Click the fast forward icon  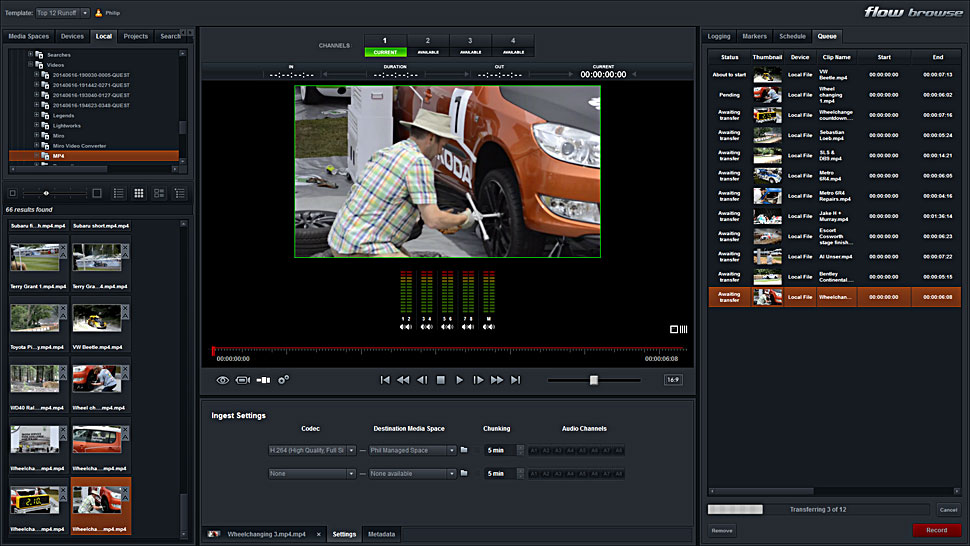(497, 380)
